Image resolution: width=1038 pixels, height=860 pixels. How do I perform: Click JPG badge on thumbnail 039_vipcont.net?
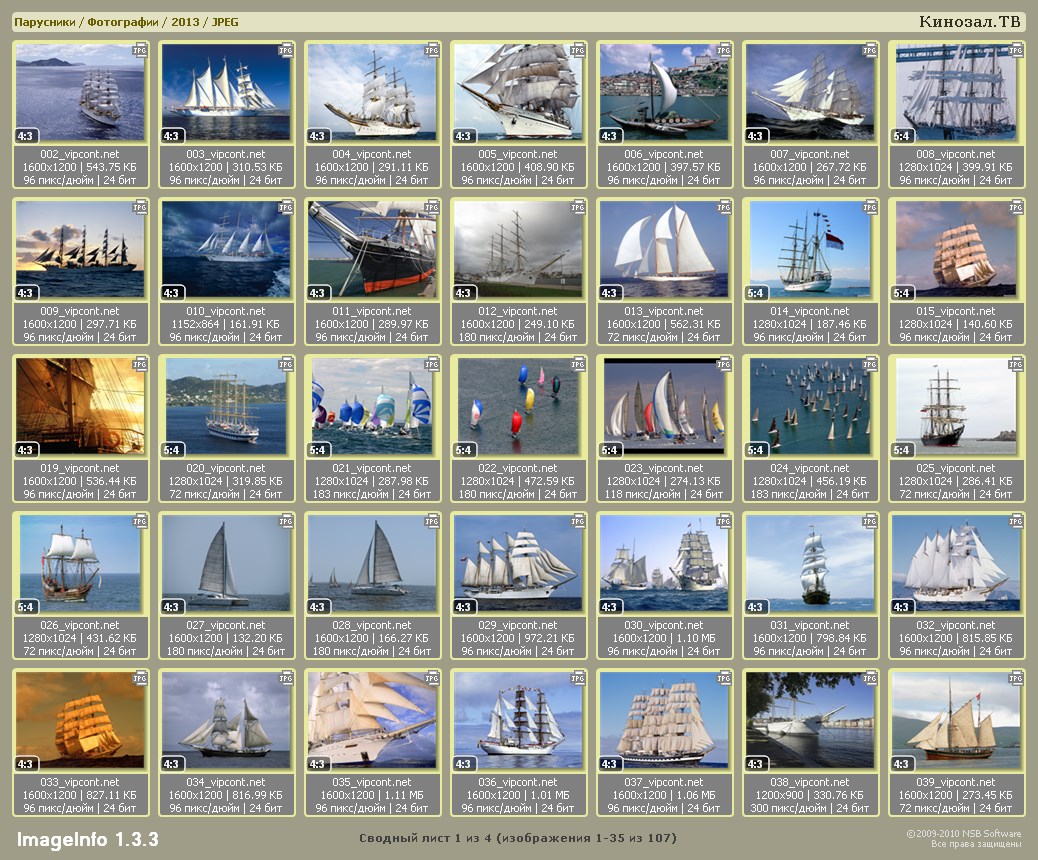point(1016,678)
